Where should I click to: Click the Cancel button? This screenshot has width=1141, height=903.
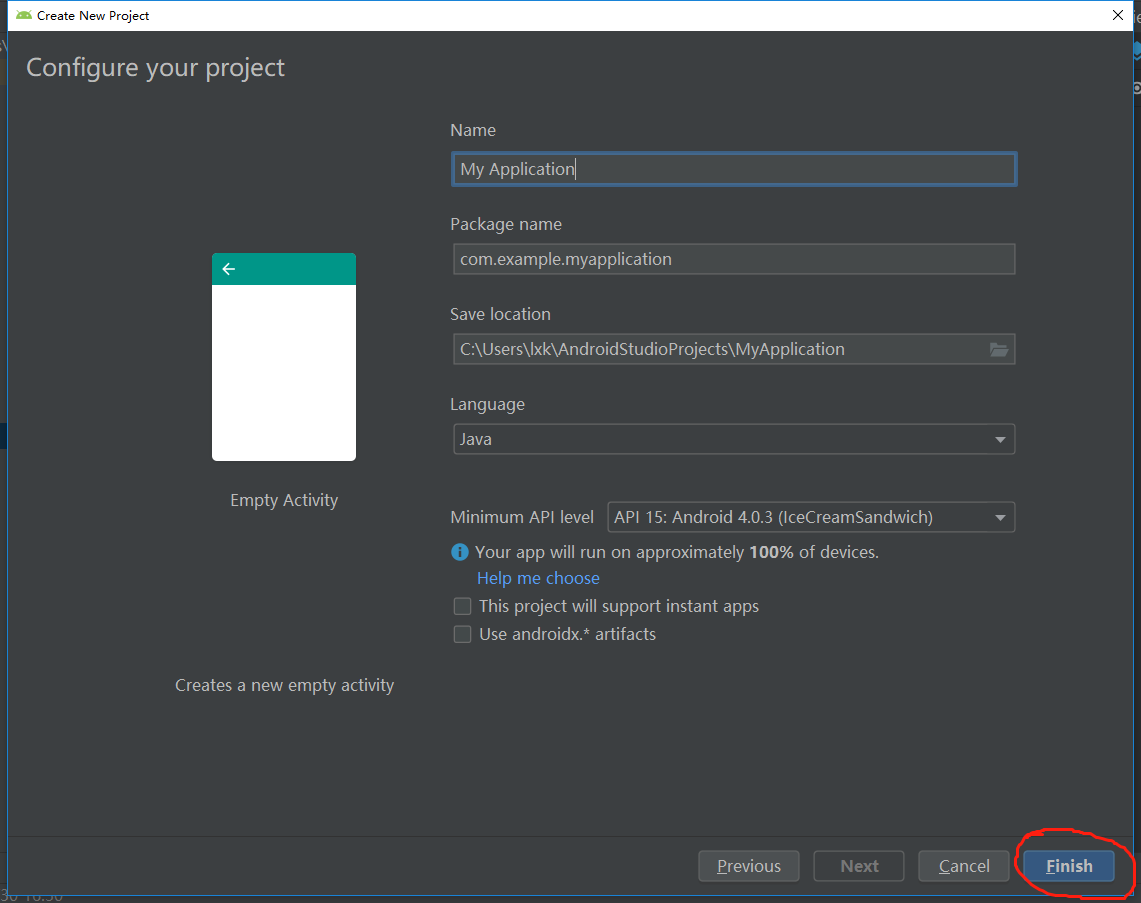[x=963, y=866]
